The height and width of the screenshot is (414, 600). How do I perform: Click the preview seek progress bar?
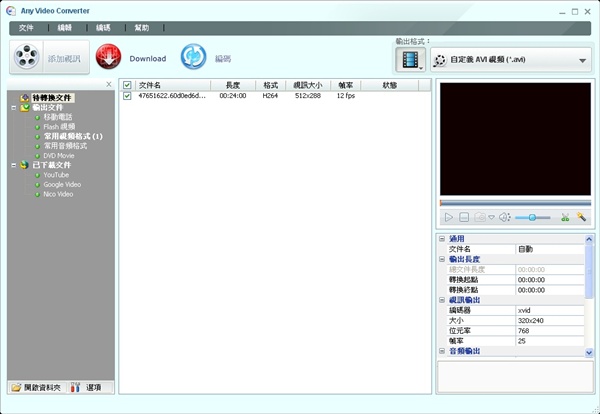coord(515,203)
